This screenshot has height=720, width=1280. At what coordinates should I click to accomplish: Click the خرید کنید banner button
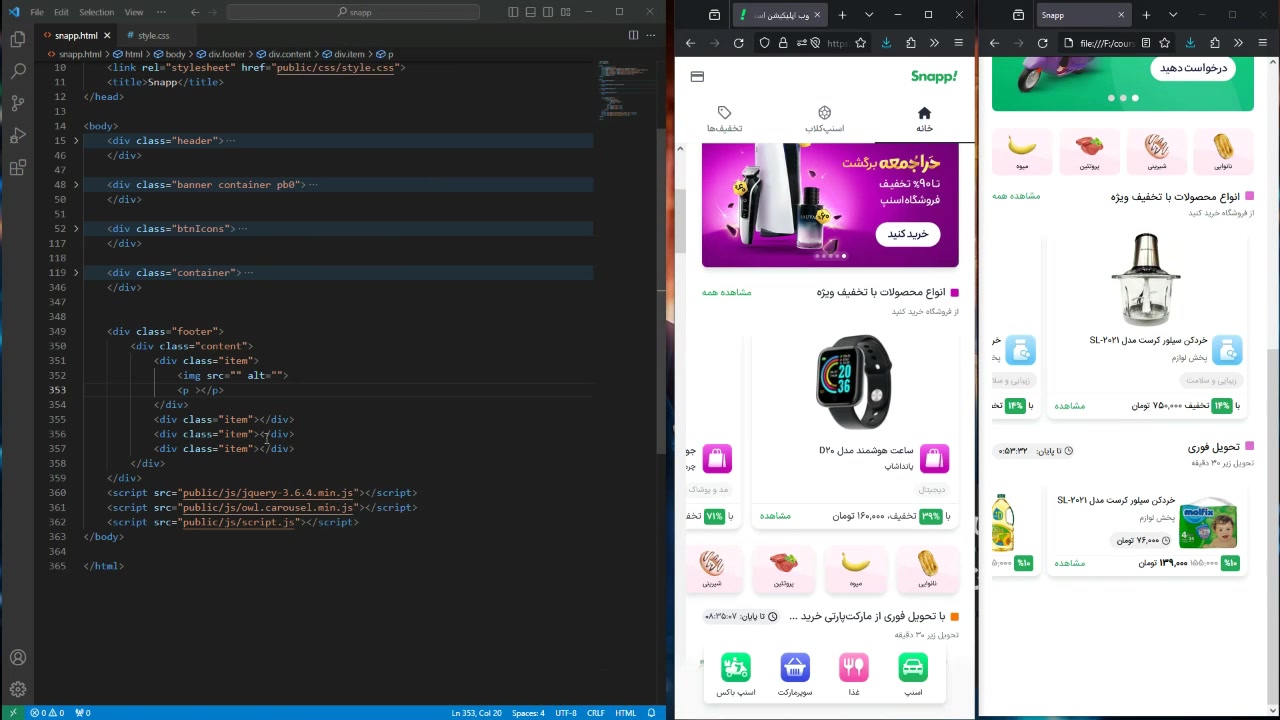point(908,234)
